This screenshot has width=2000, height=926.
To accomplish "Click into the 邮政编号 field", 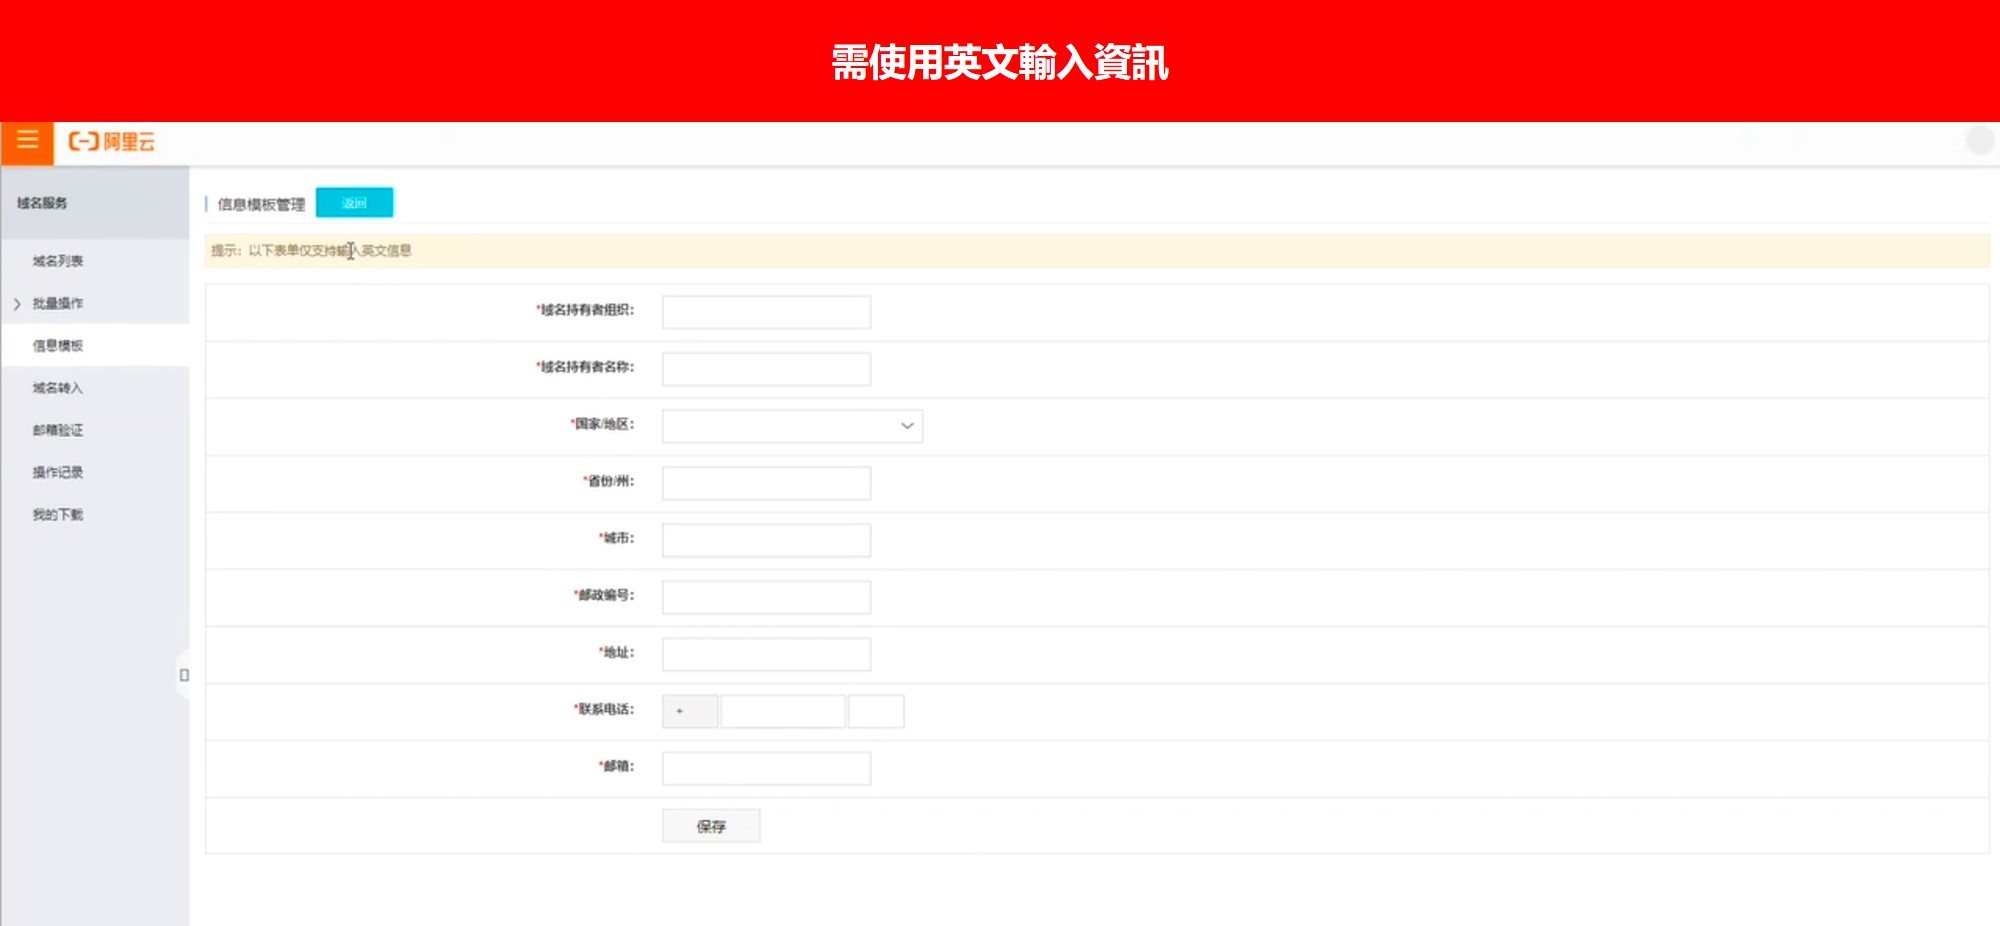I will 766,597.
